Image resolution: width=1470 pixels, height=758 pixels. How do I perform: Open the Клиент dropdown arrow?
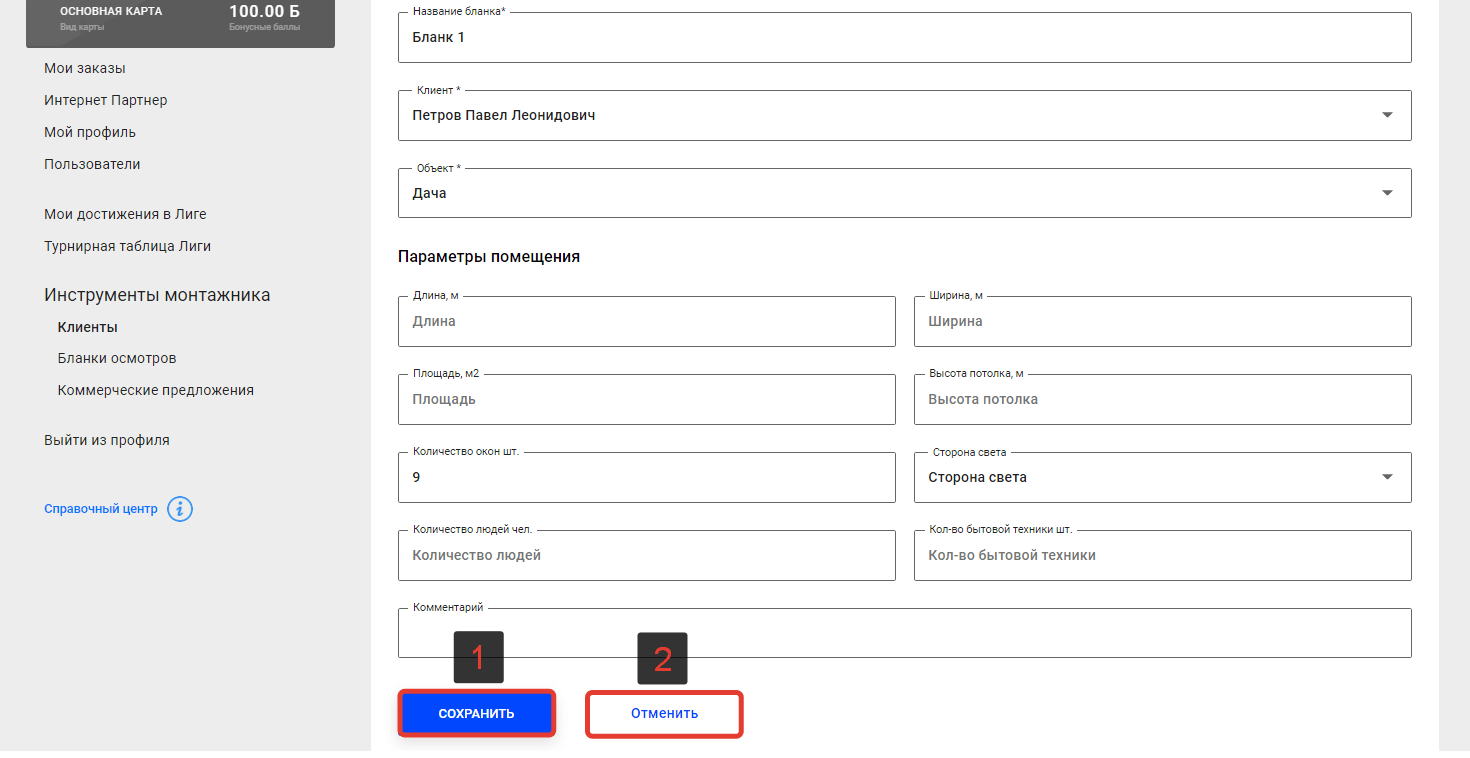pyautogui.click(x=1387, y=115)
